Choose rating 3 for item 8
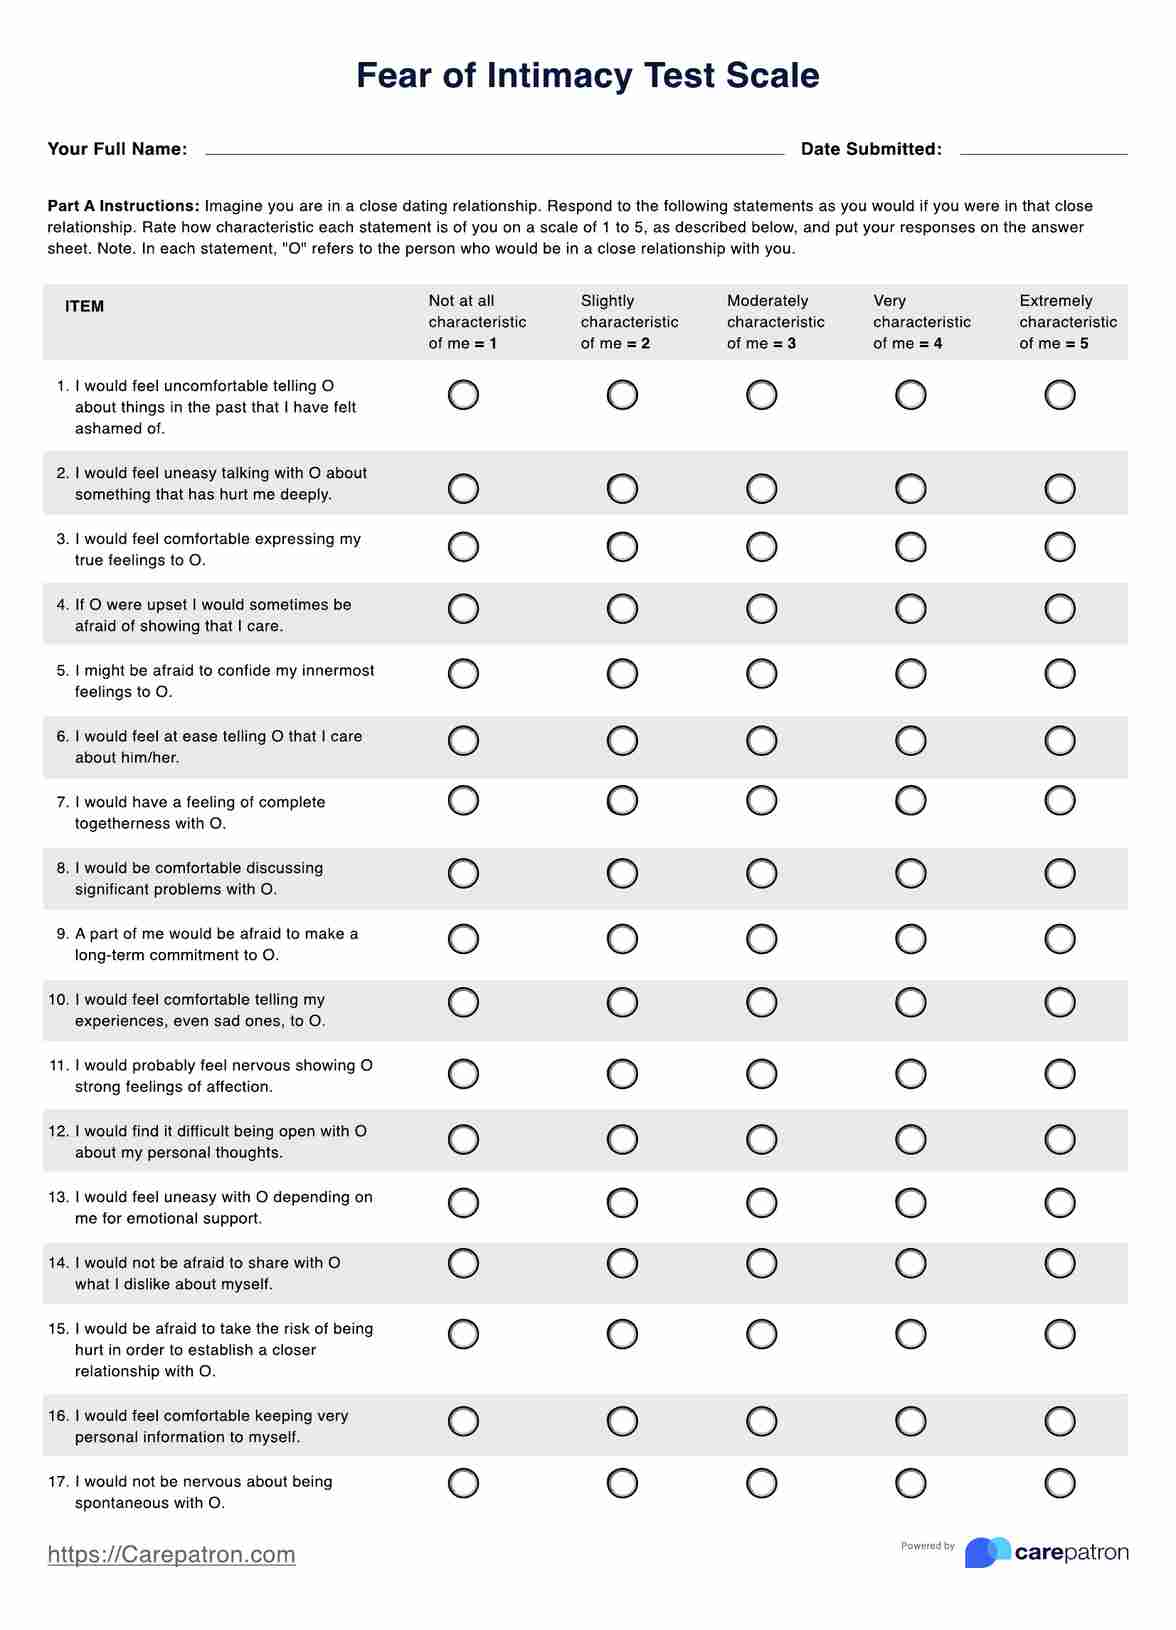 (761, 874)
